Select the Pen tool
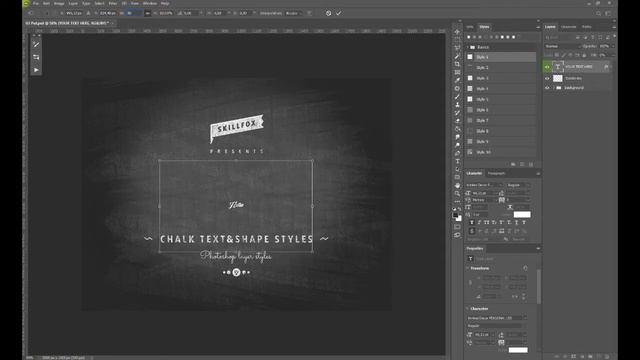Screen dimensions: 640x360 coord(457,153)
